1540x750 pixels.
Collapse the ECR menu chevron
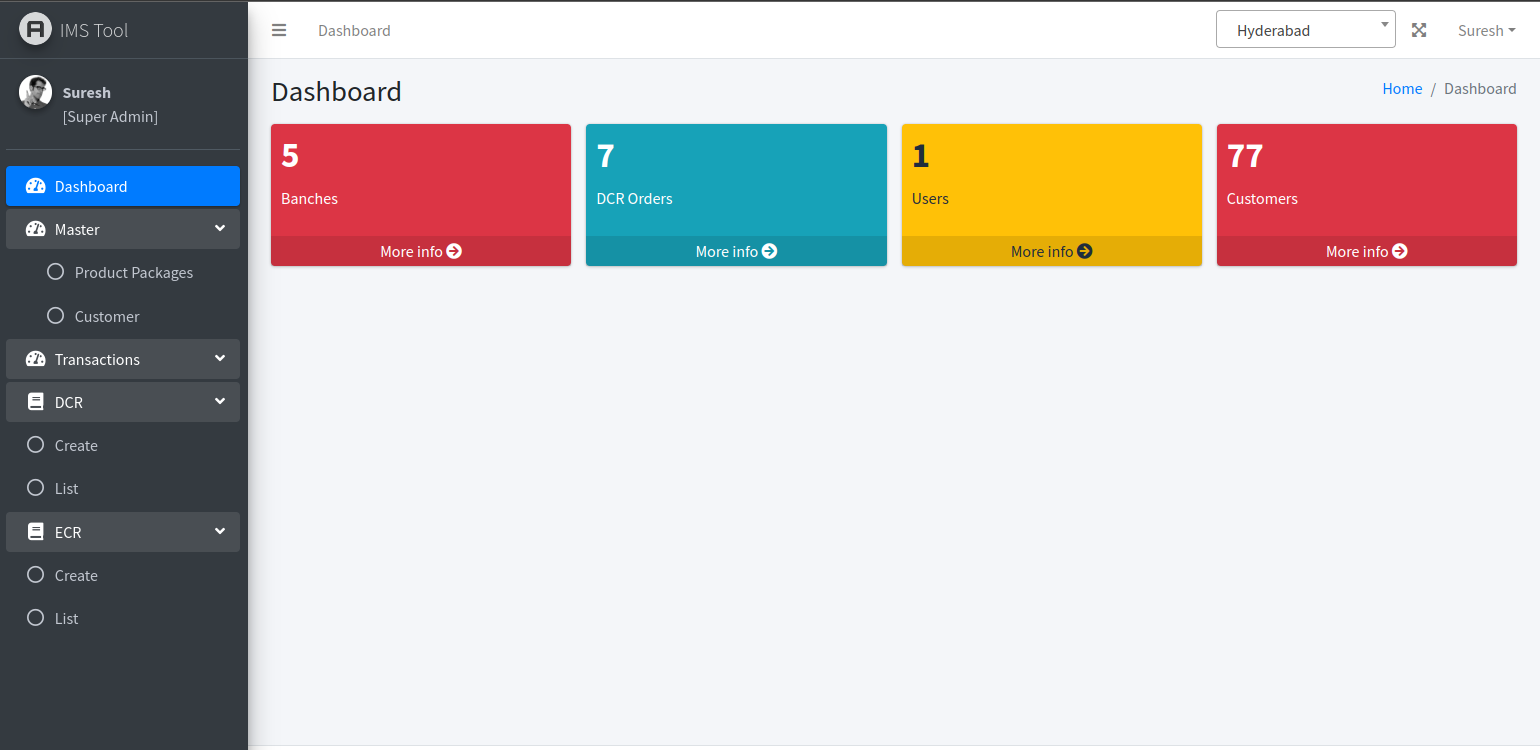tap(220, 532)
